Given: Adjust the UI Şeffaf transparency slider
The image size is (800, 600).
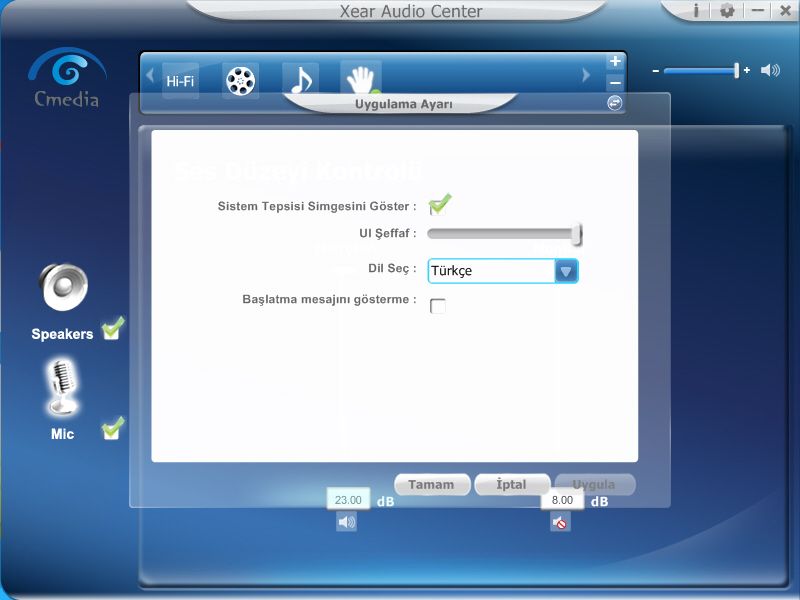Looking at the screenshot, I should tap(505, 234).
